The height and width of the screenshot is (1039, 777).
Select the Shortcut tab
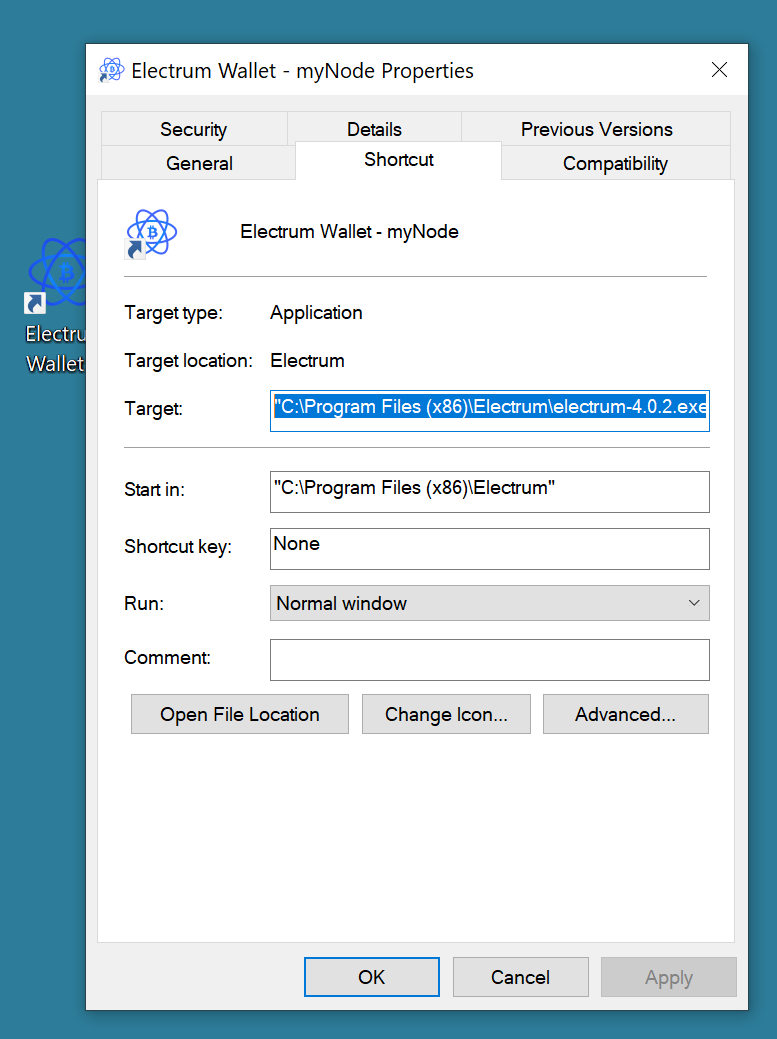tap(398, 160)
